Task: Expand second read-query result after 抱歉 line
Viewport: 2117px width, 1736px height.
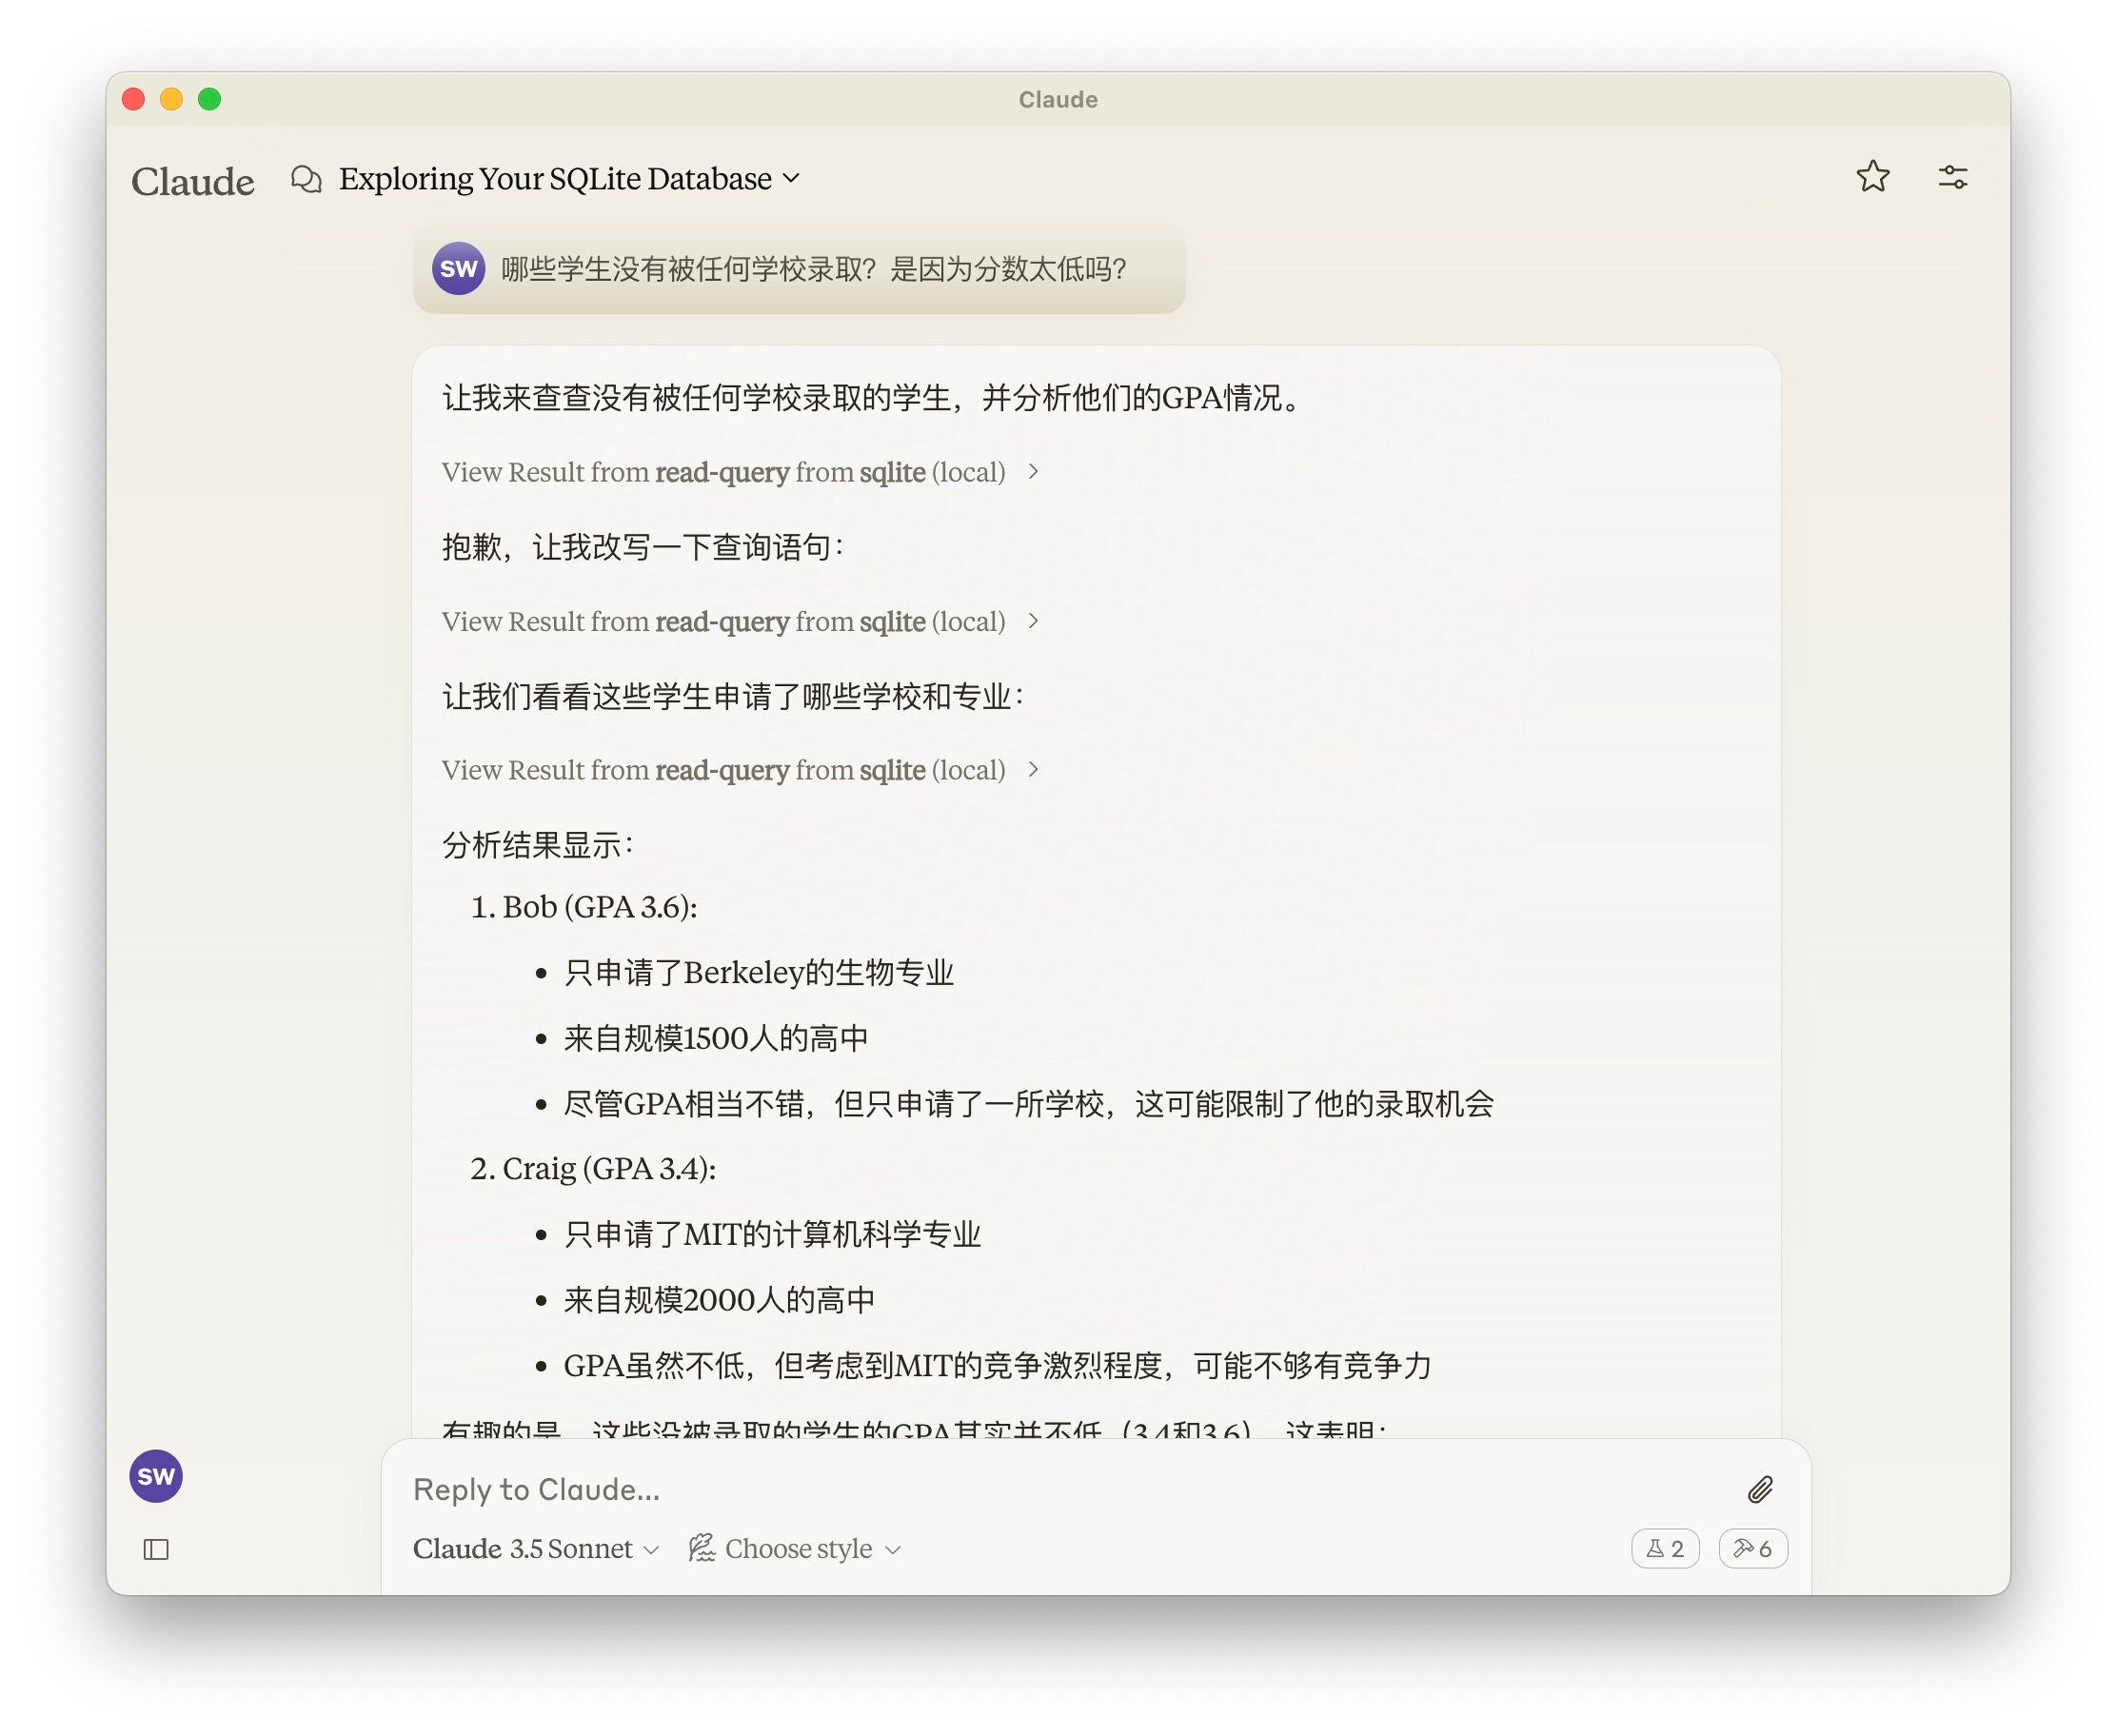Action: [x=741, y=622]
